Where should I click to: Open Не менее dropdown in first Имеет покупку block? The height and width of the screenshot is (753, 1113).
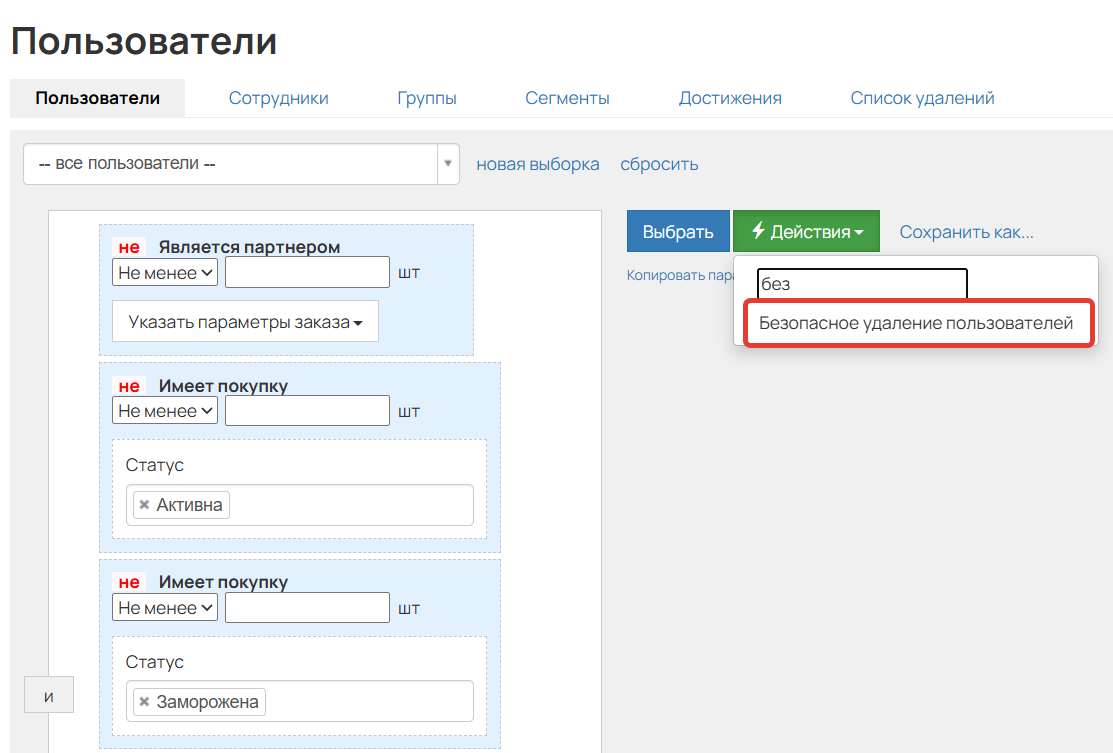(x=164, y=410)
